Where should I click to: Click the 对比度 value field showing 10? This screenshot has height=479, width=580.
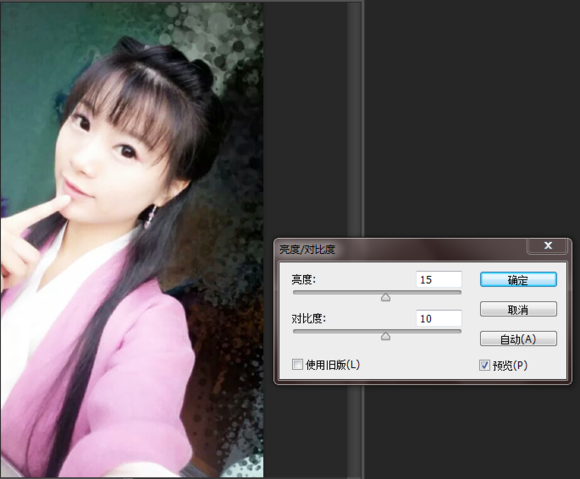click(x=439, y=318)
